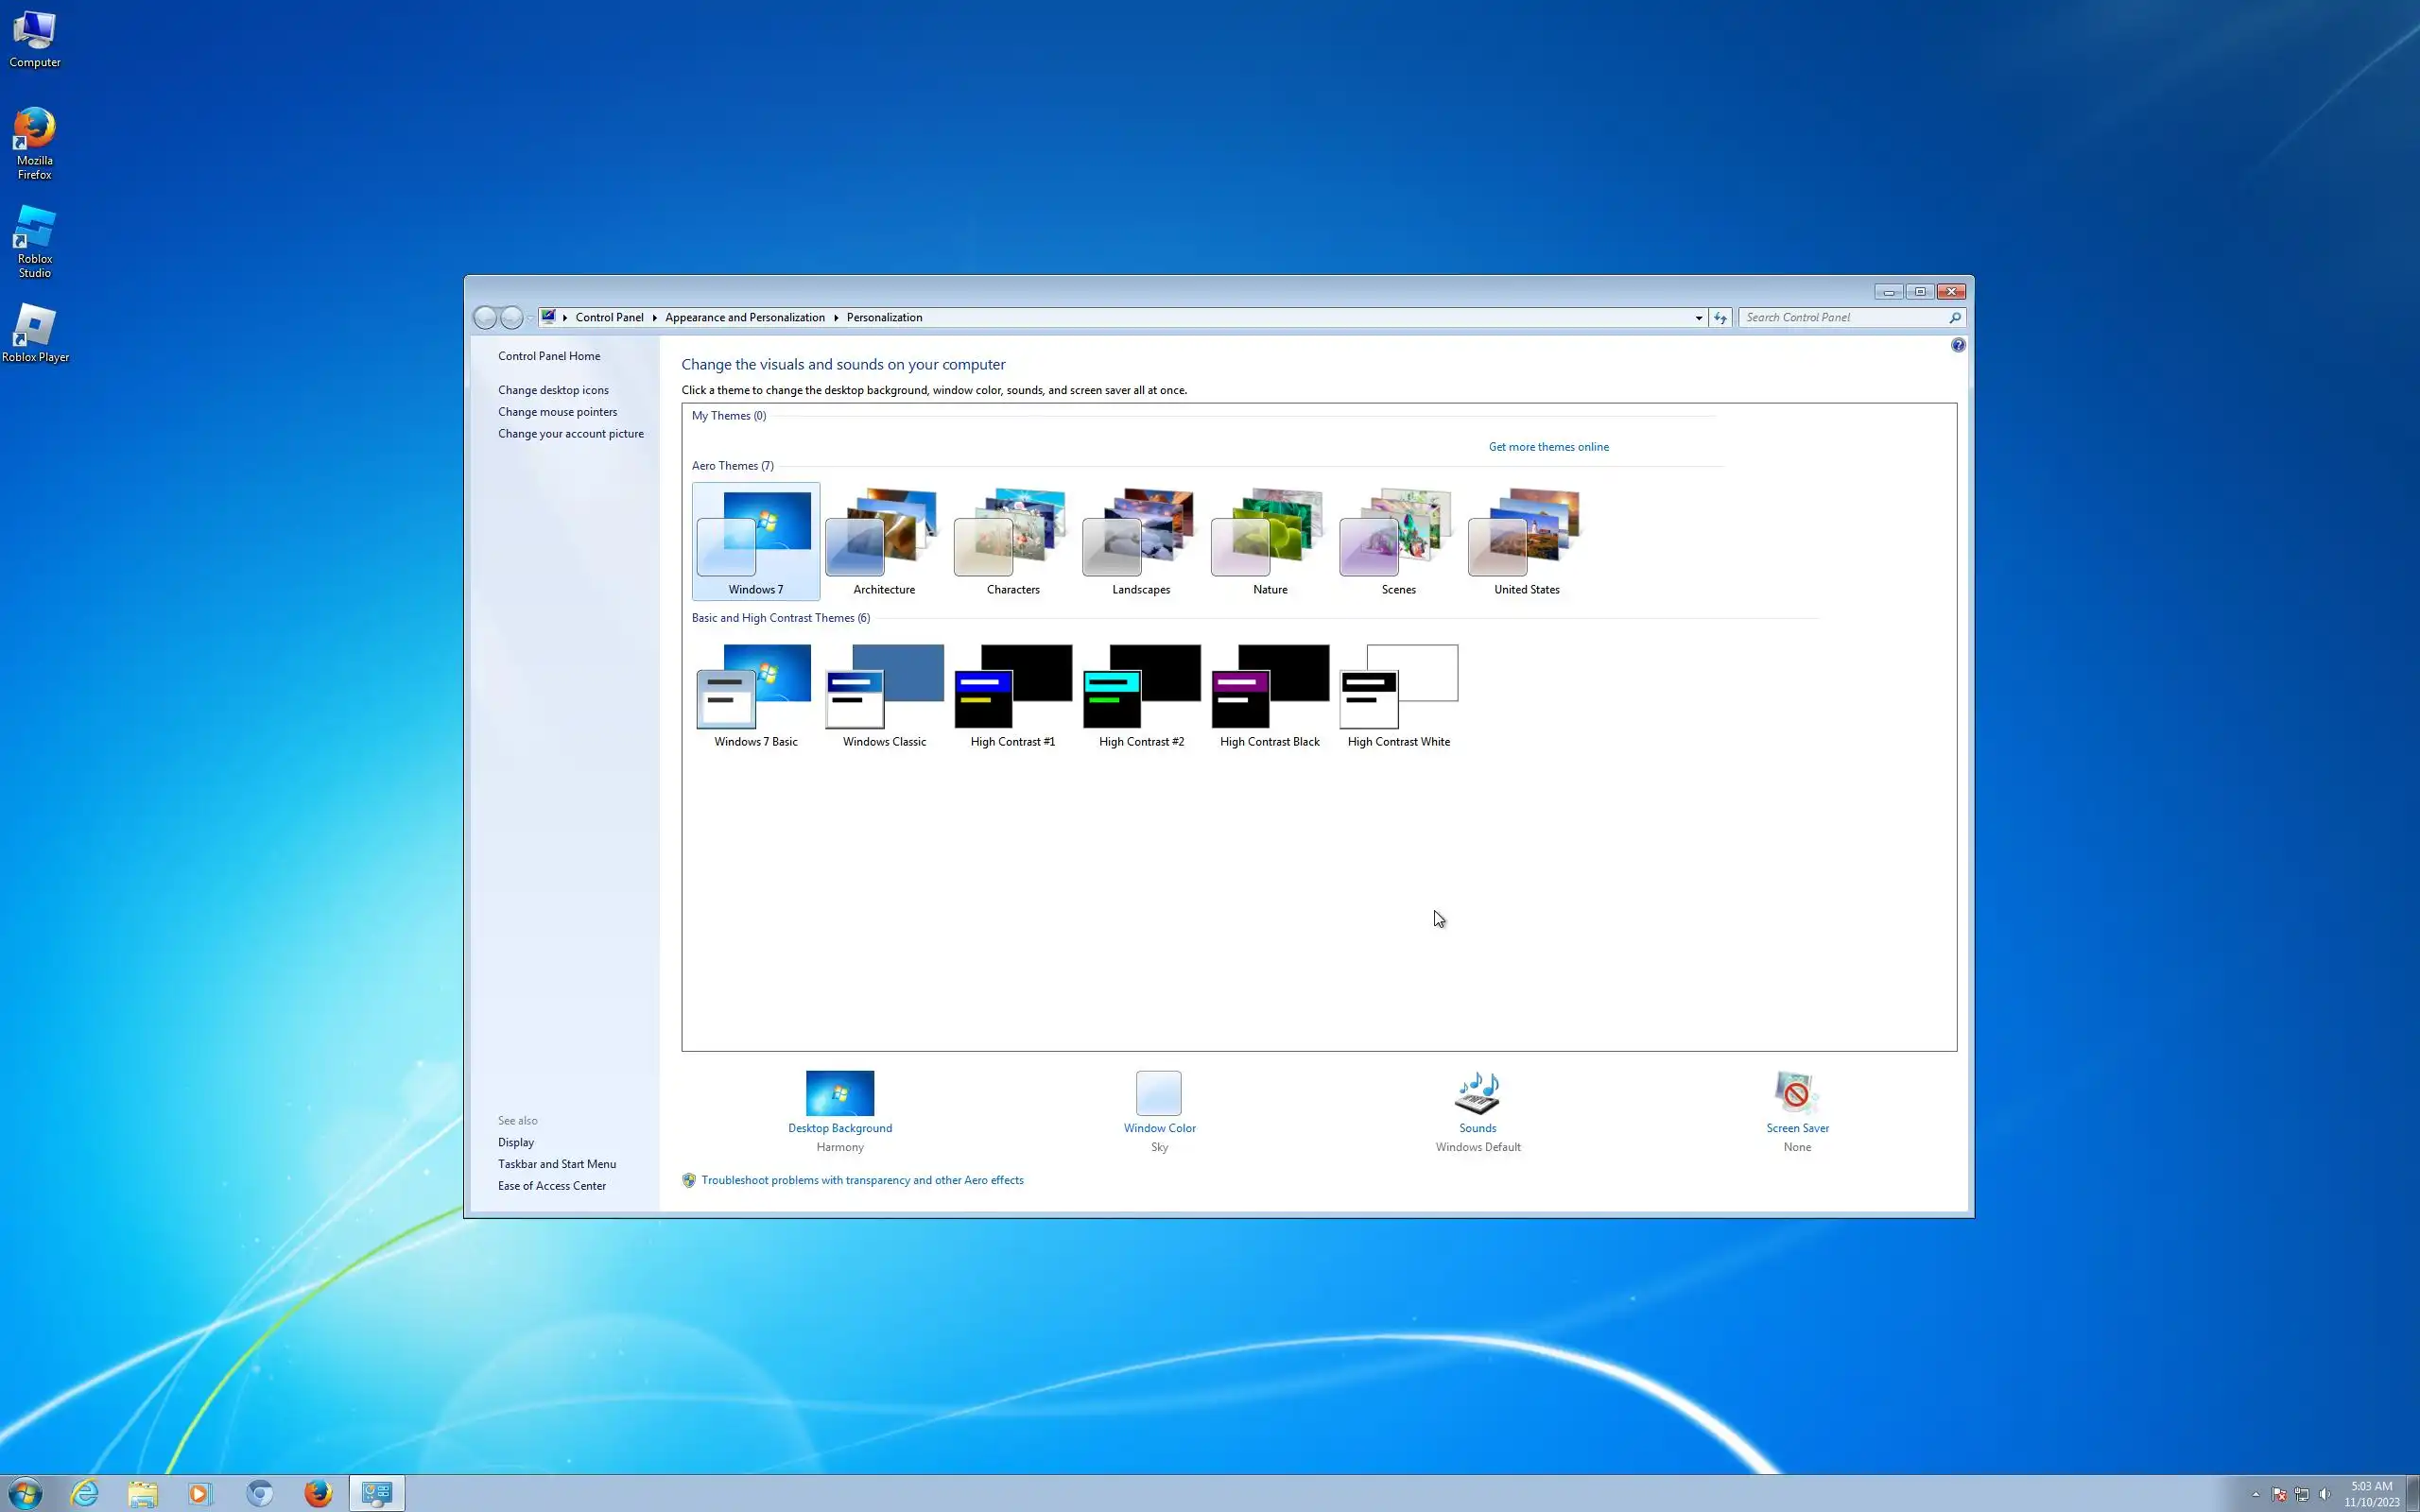Screen dimensions: 2420x1512
Task: Go to Appearance and Personalization breadcrumb
Action: click(x=744, y=318)
